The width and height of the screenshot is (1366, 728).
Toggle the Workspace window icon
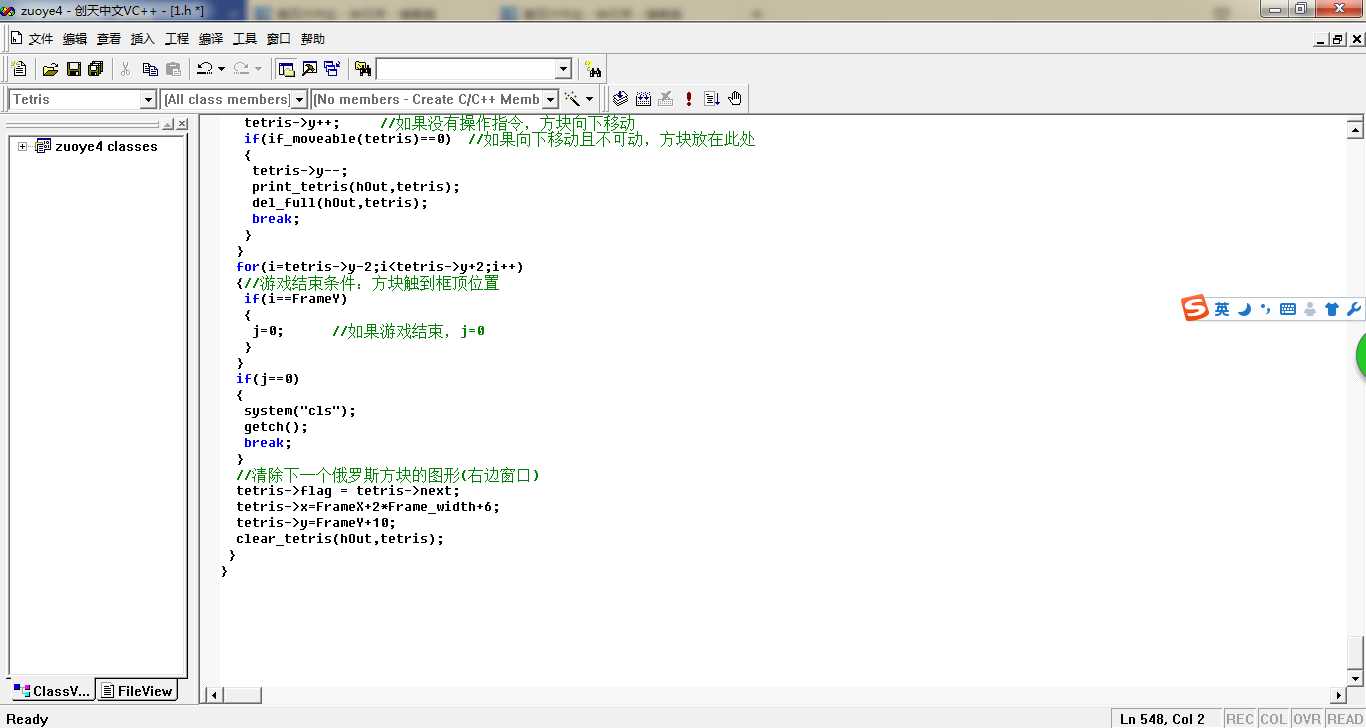pos(286,69)
